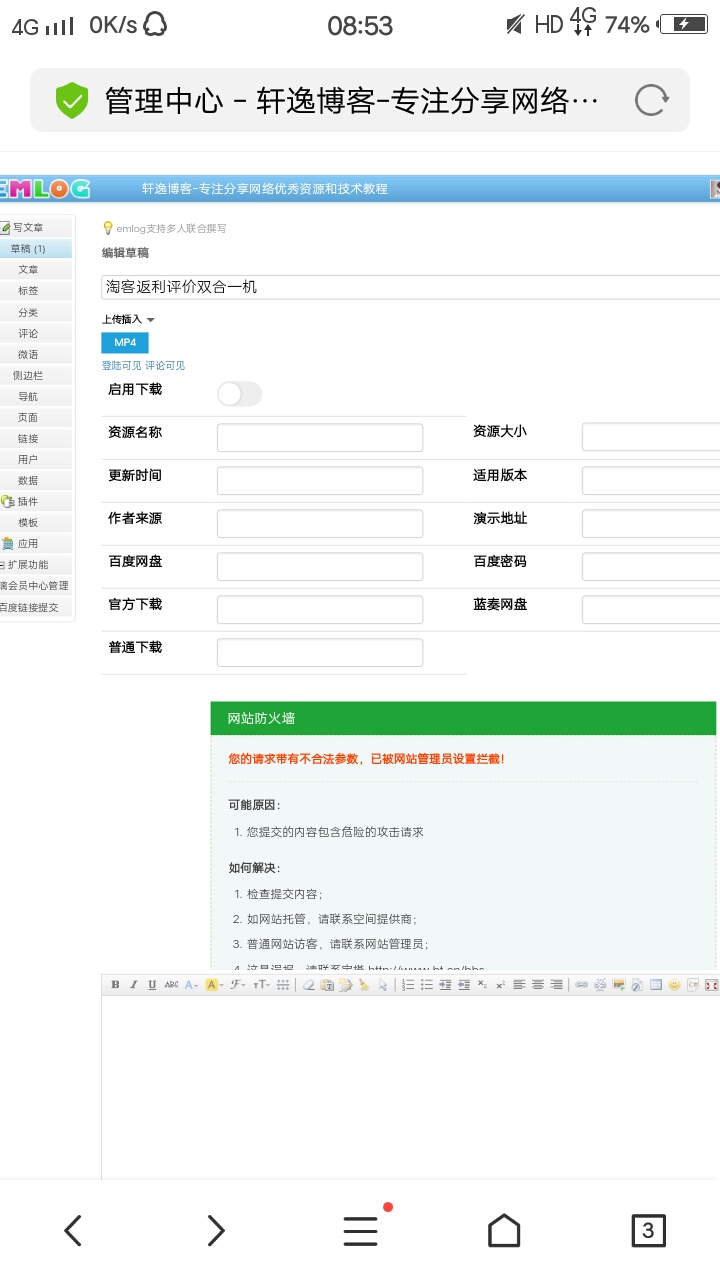
Task: Open the font size dropdown
Action: pos(260,985)
